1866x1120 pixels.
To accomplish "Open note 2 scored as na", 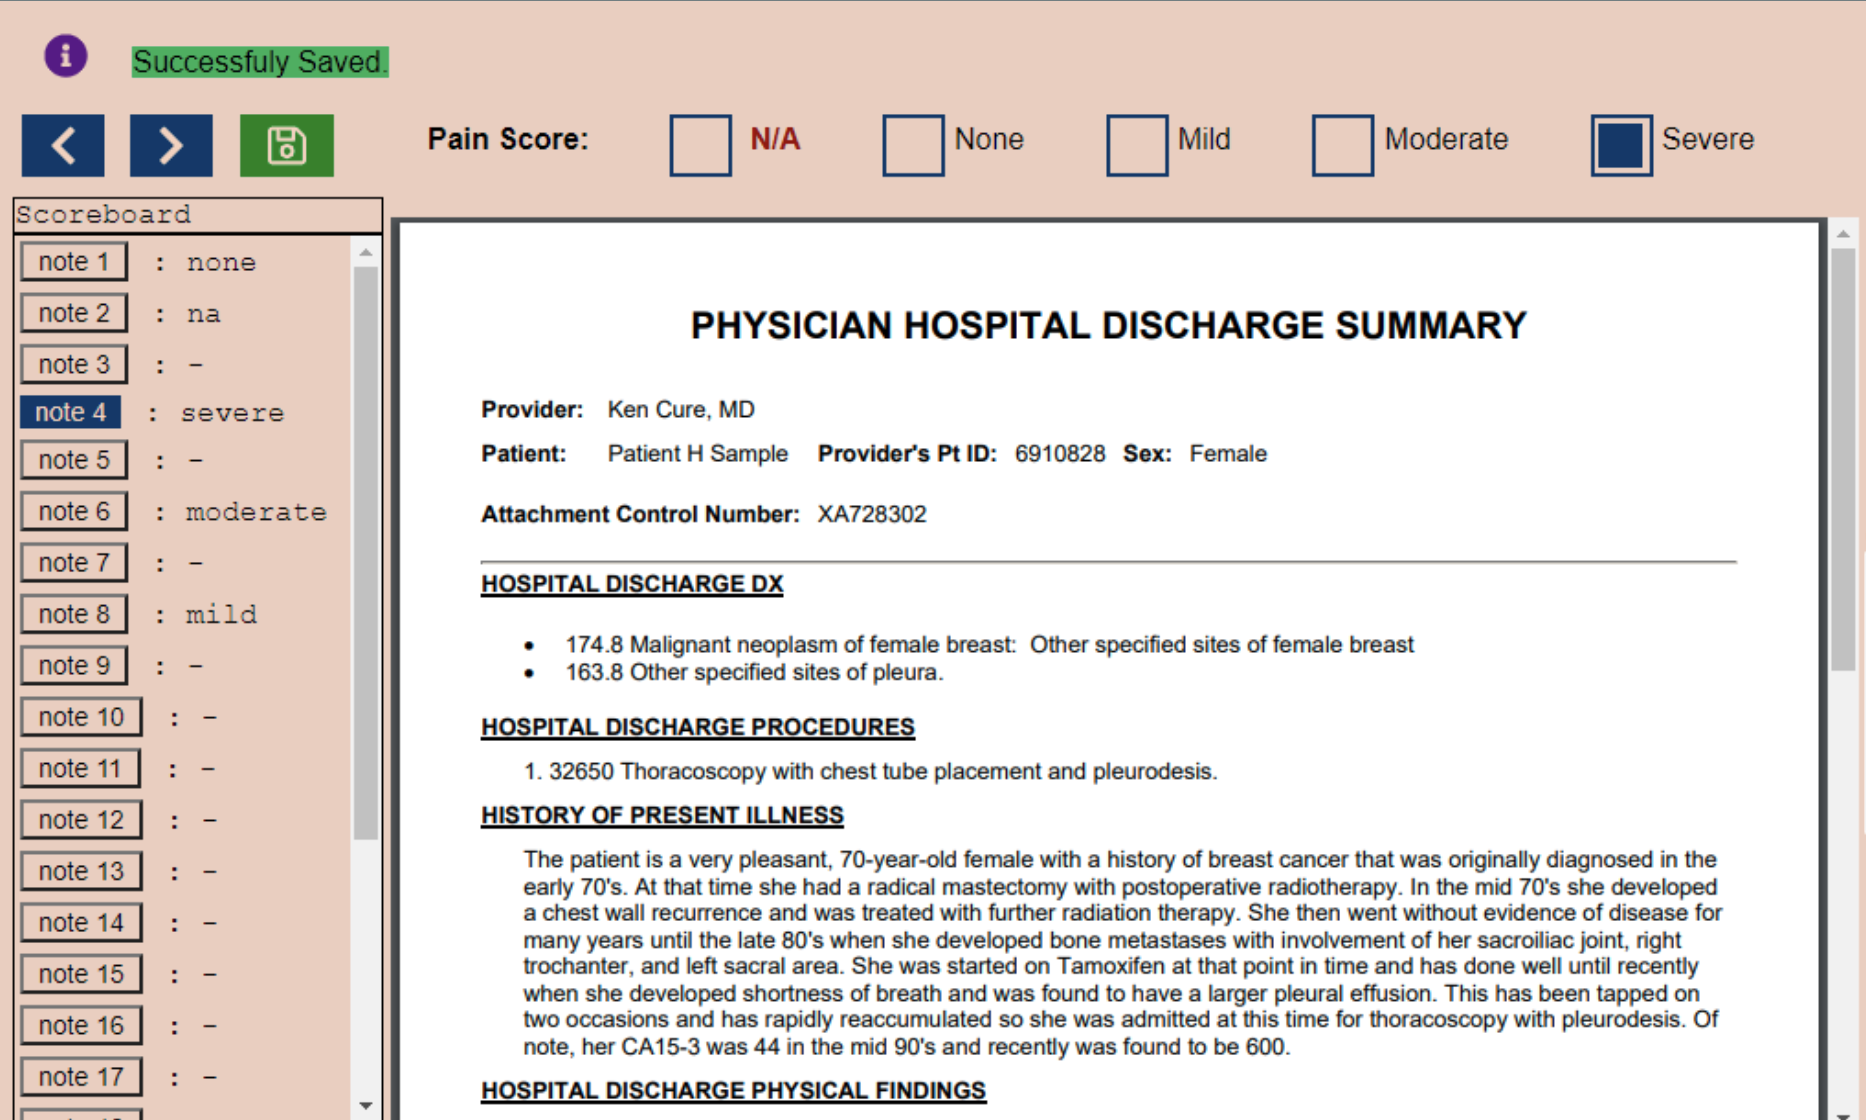I will click(73, 312).
